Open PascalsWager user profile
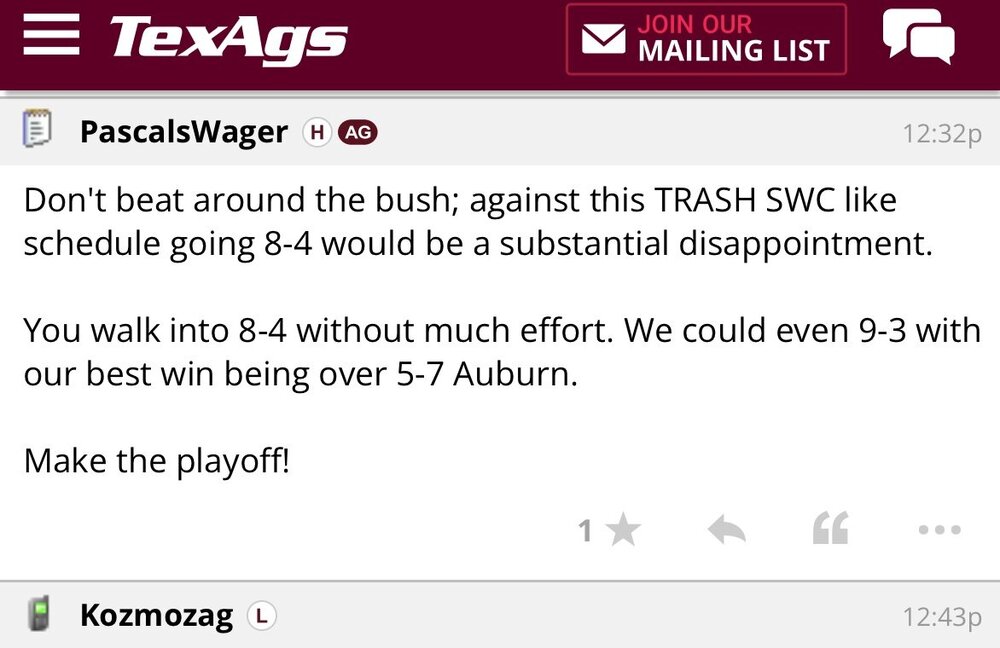Image resolution: width=1000 pixels, height=648 pixels. click(x=184, y=132)
